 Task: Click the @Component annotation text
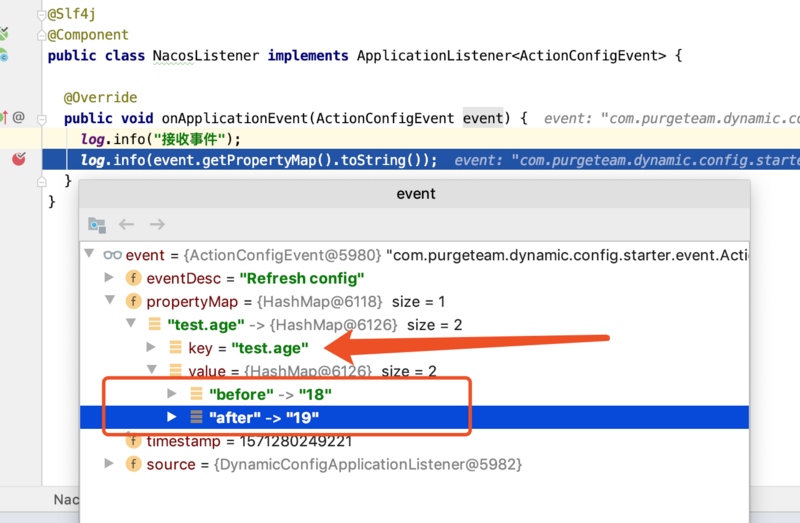click(88, 35)
